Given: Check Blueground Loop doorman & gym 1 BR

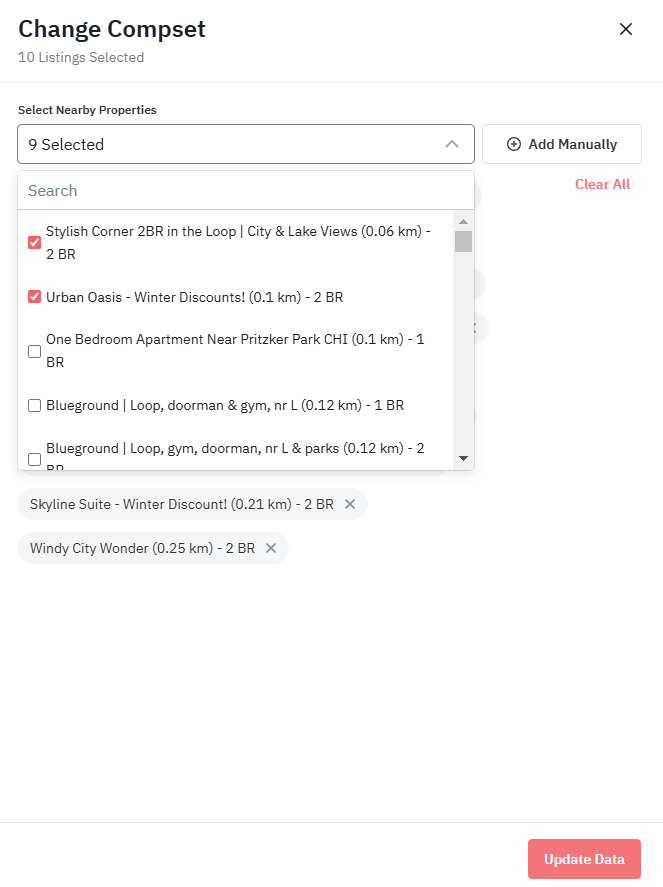Looking at the screenshot, I should coord(35,406).
